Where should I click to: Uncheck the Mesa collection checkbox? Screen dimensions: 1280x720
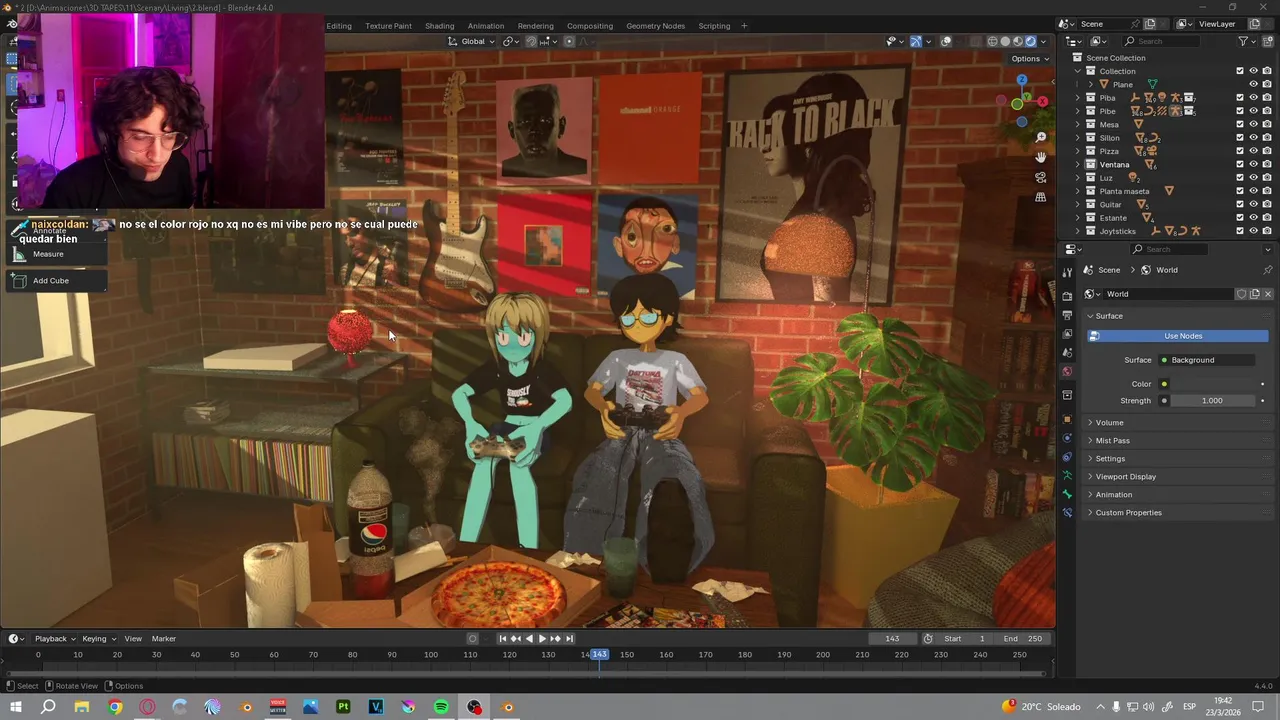(x=1240, y=124)
